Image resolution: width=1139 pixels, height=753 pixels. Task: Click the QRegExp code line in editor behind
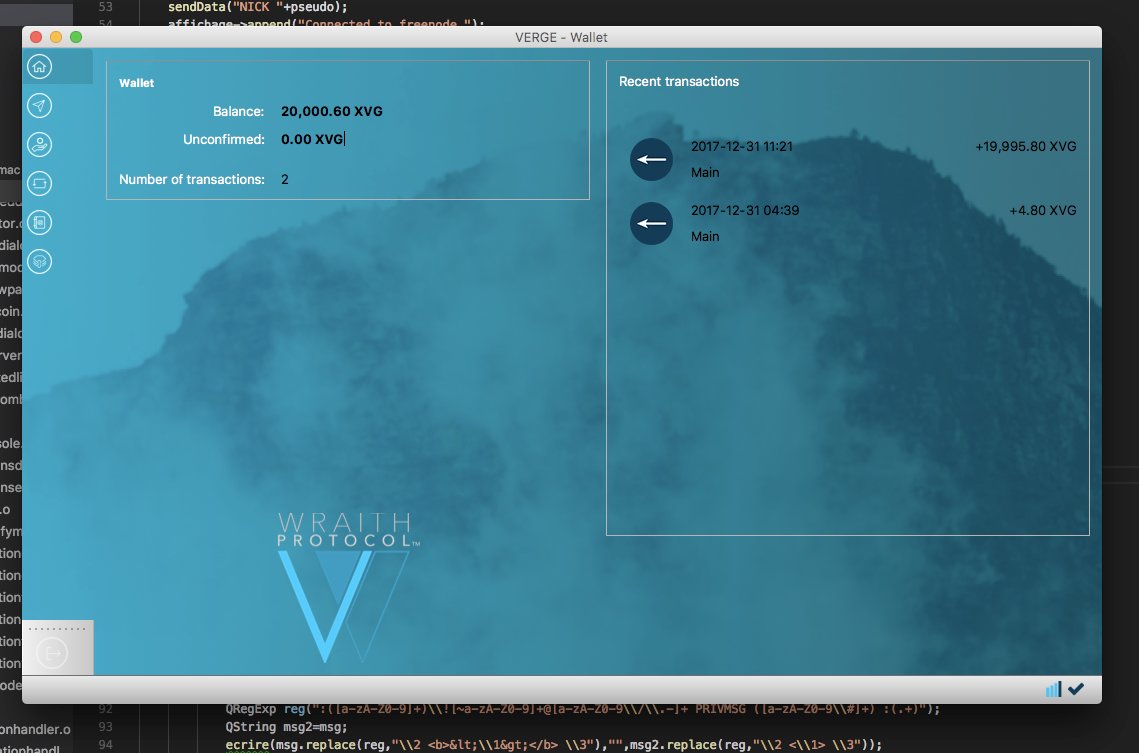click(583, 709)
